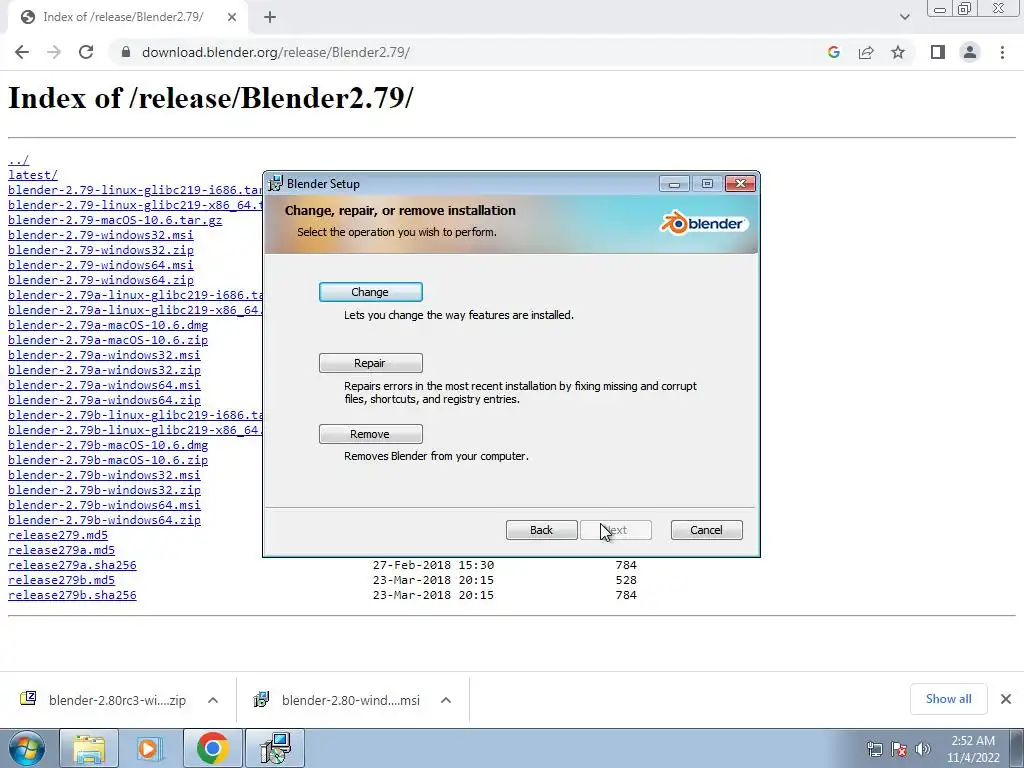Click the Blender Setup title bar icon
Image resolution: width=1024 pixels, height=768 pixels.
pyautogui.click(x=276, y=184)
